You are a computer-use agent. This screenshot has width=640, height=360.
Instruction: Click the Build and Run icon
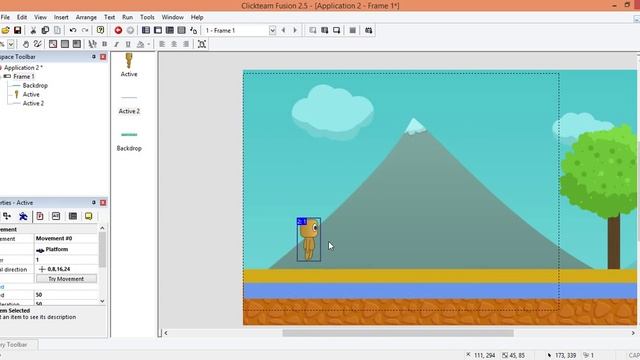369,30
